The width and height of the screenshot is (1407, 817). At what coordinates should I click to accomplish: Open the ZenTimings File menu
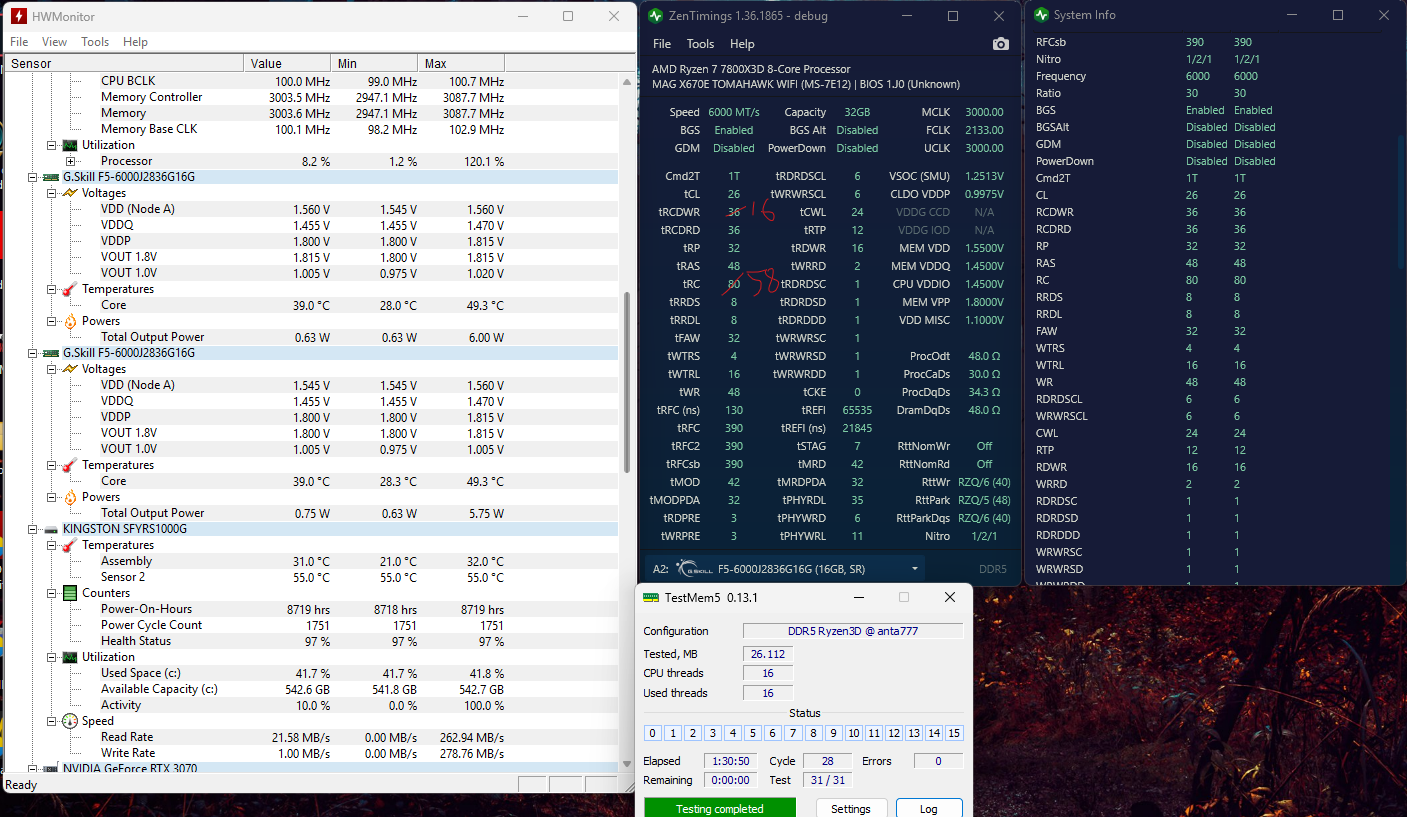[x=662, y=44]
